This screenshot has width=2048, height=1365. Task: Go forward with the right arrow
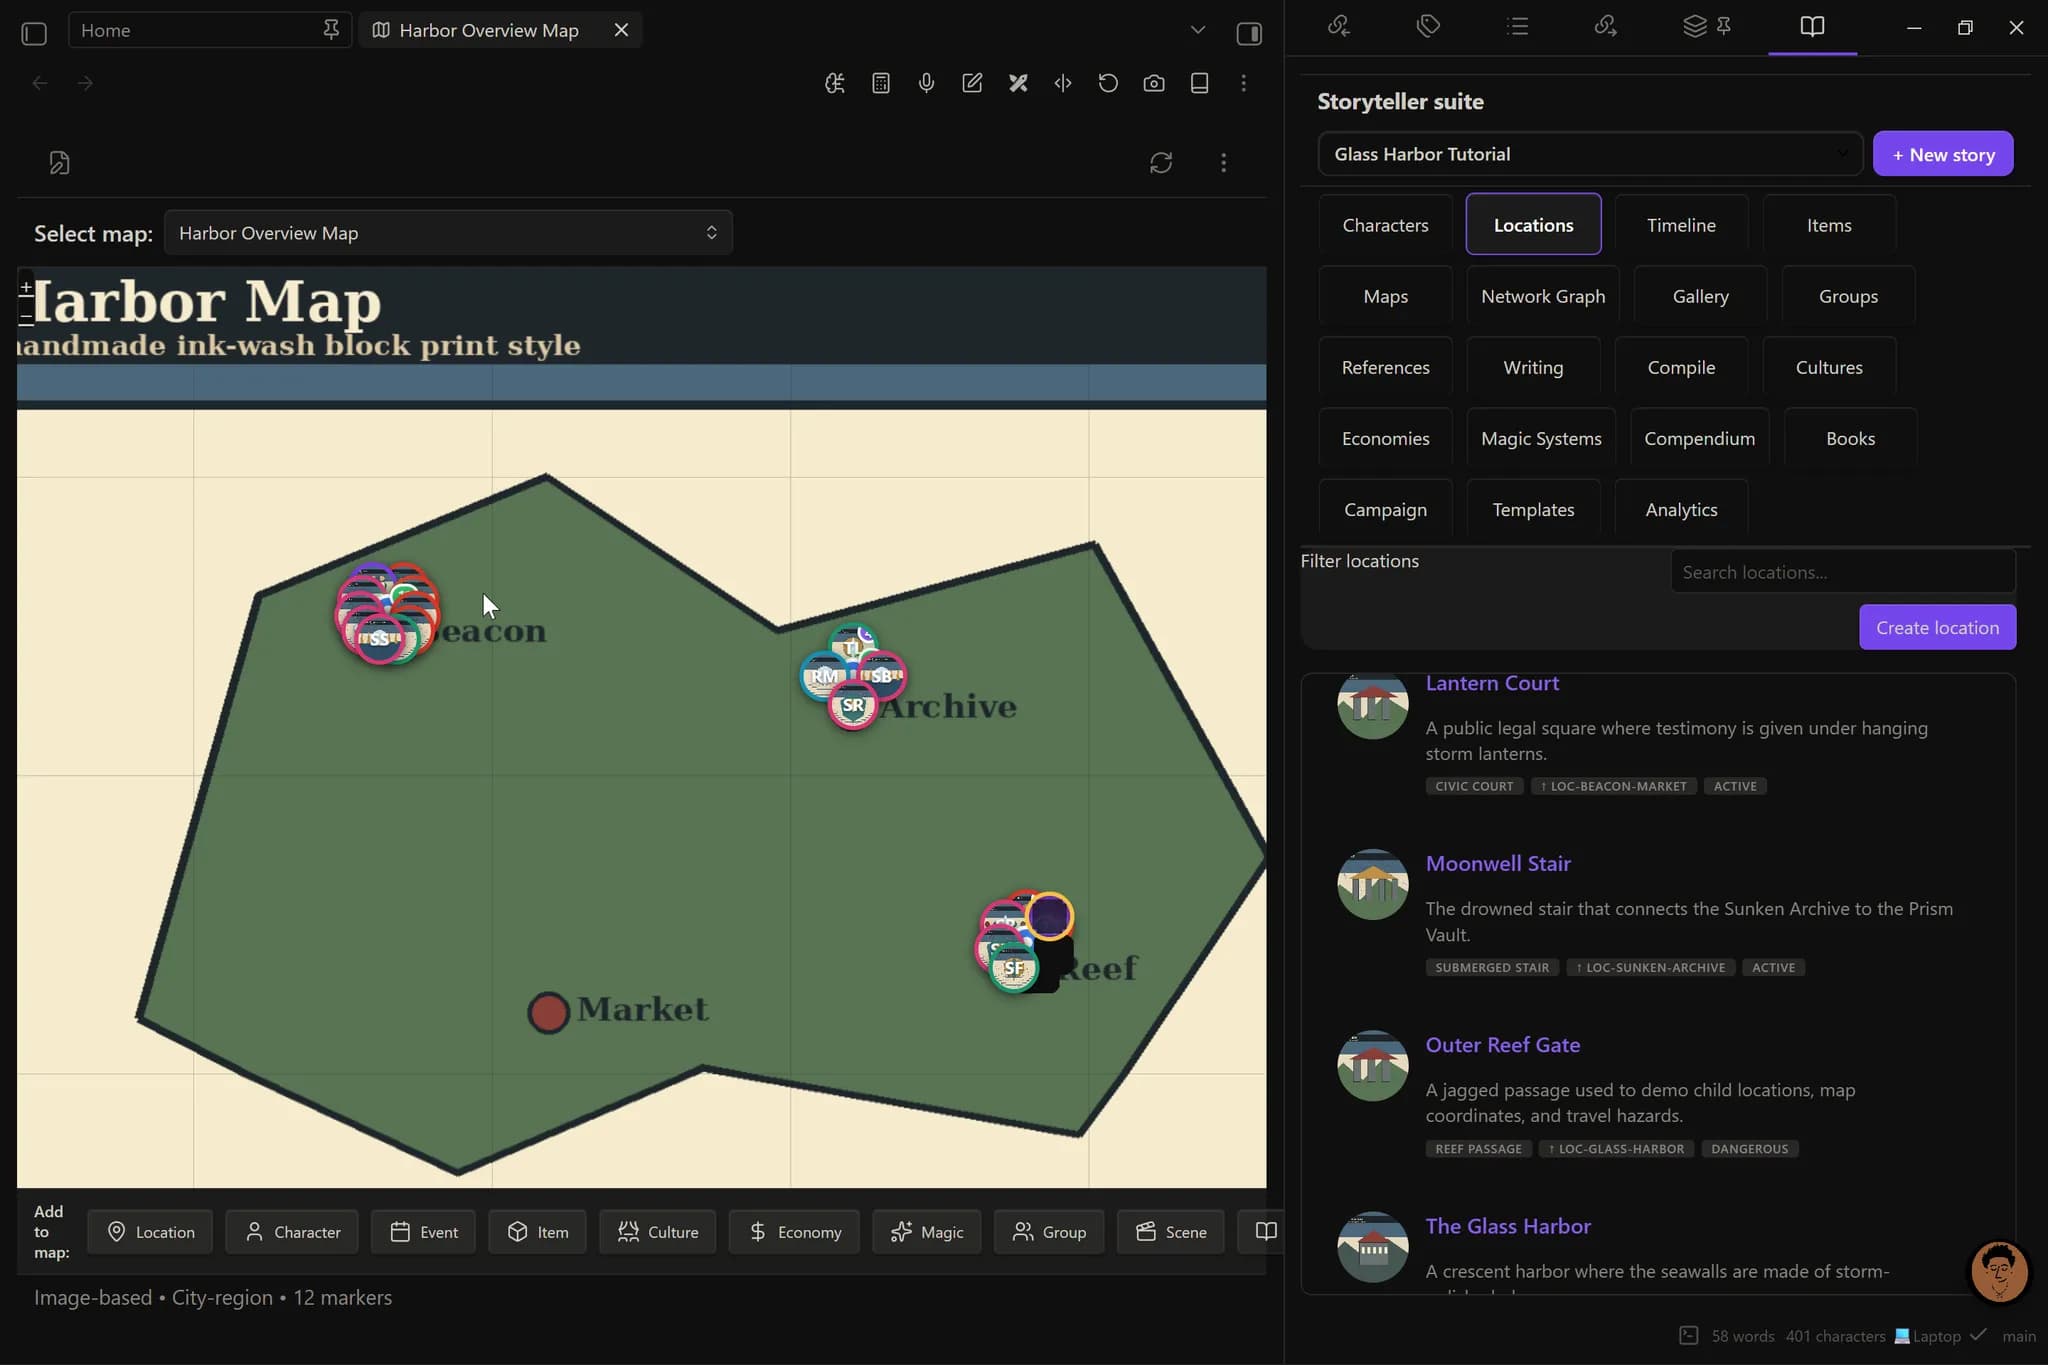(x=85, y=83)
